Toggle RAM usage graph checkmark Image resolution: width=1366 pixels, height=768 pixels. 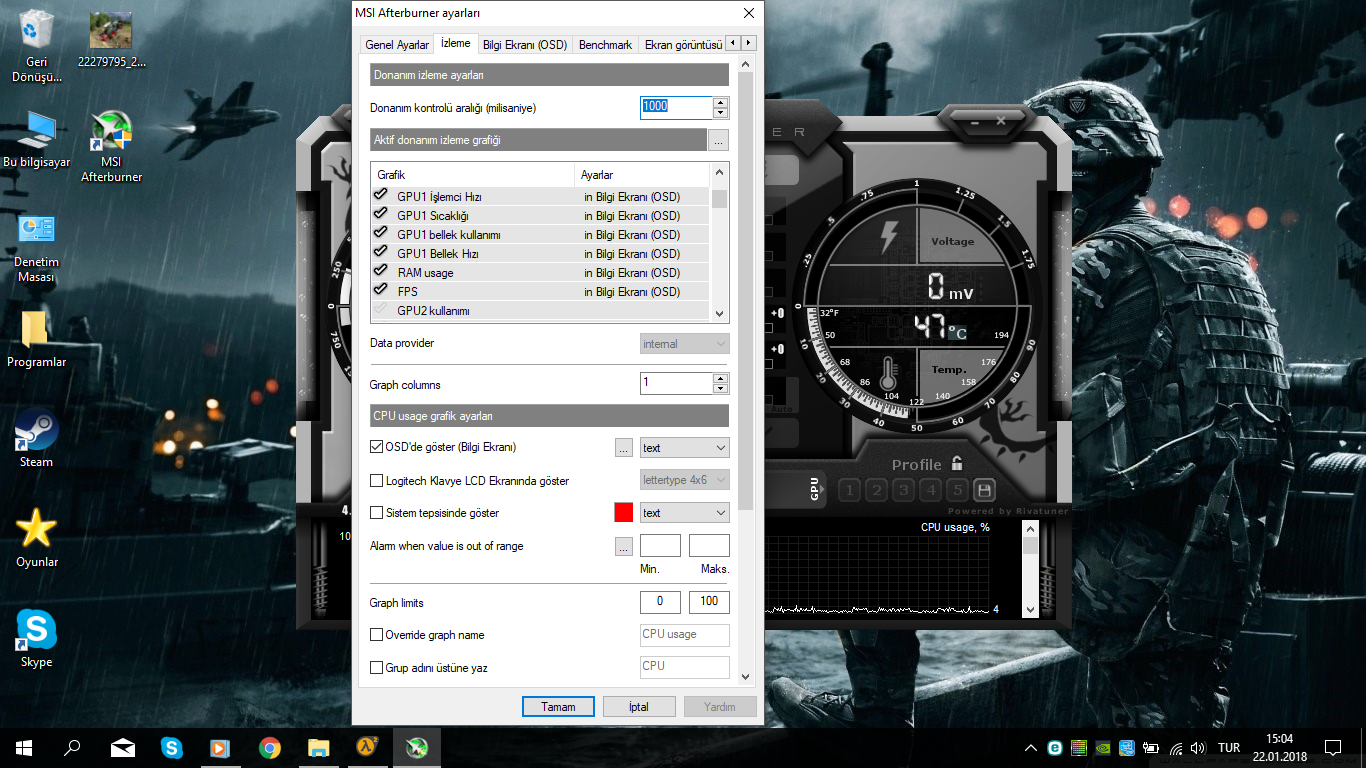[380, 272]
